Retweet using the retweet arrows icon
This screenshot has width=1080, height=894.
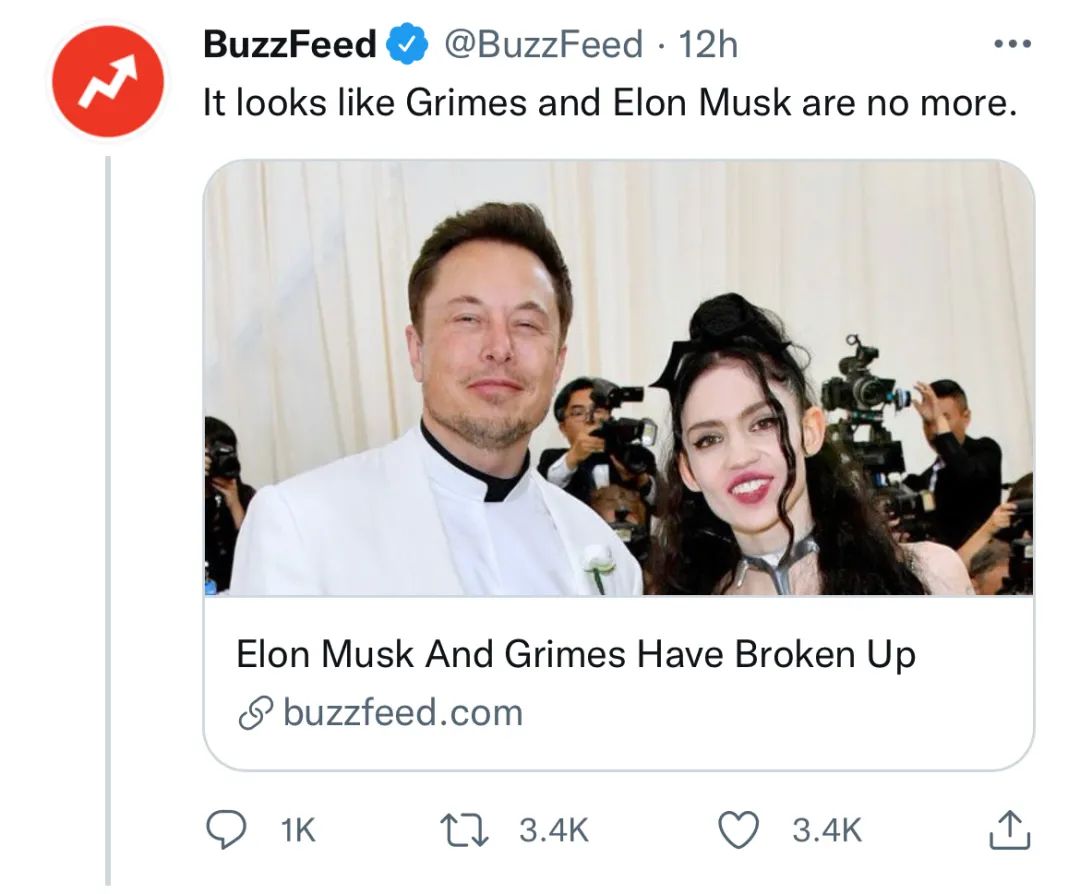click(463, 829)
